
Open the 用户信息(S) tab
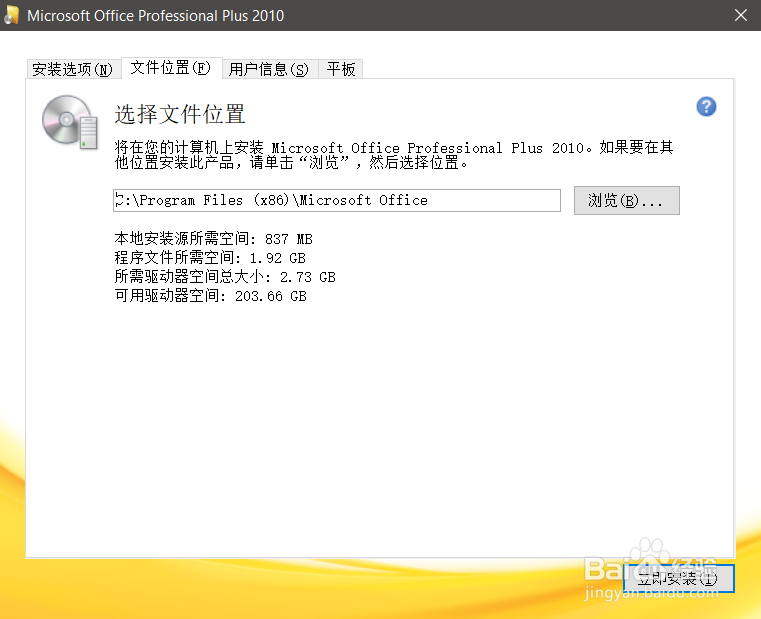coord(269,69)
